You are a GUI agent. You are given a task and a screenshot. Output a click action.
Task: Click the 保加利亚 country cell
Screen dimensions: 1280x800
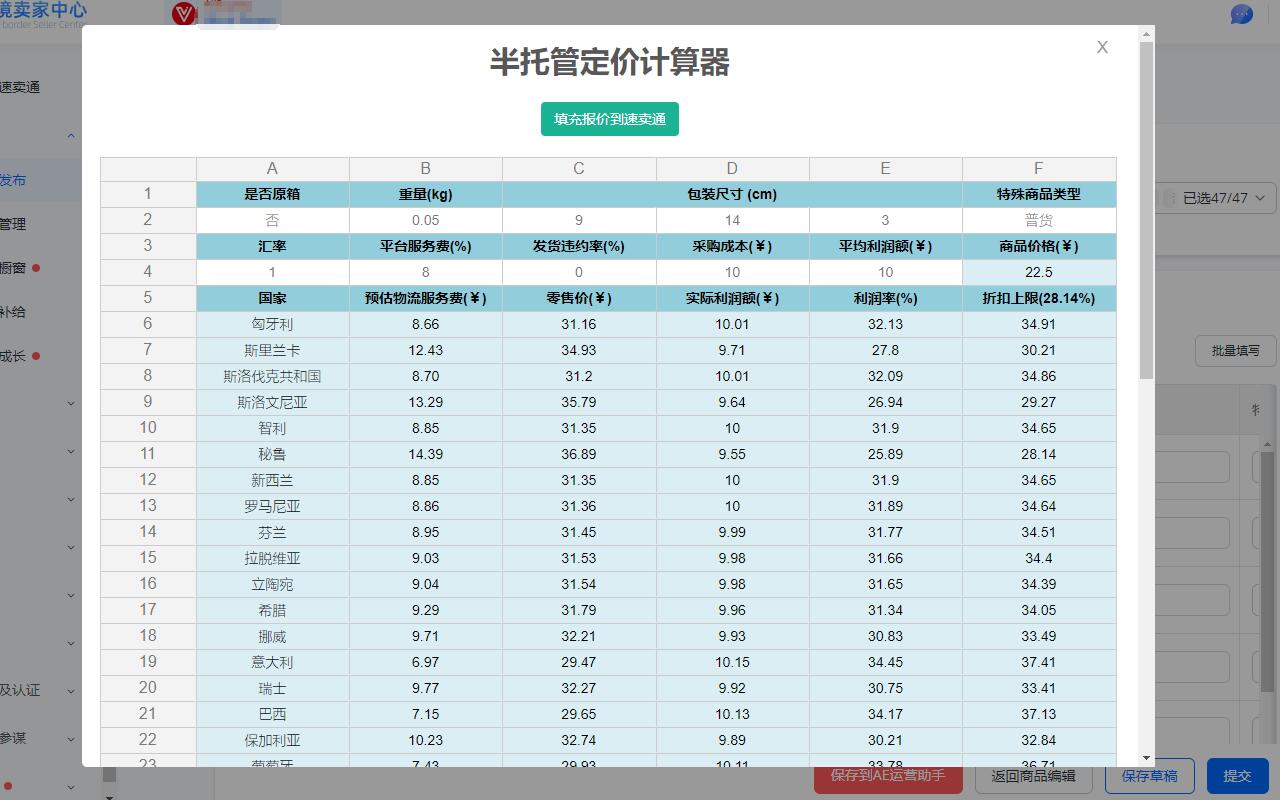point(272,740)
